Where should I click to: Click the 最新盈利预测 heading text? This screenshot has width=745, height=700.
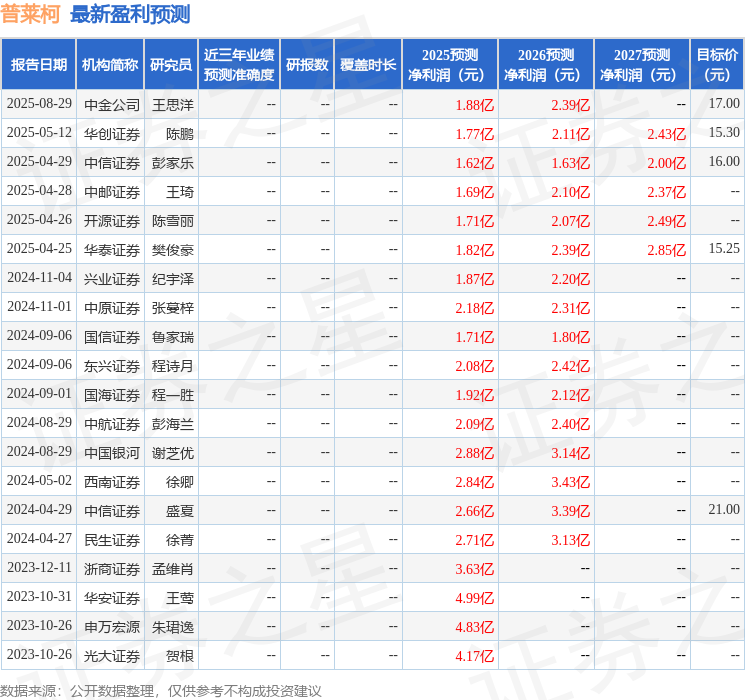(130, 14)
